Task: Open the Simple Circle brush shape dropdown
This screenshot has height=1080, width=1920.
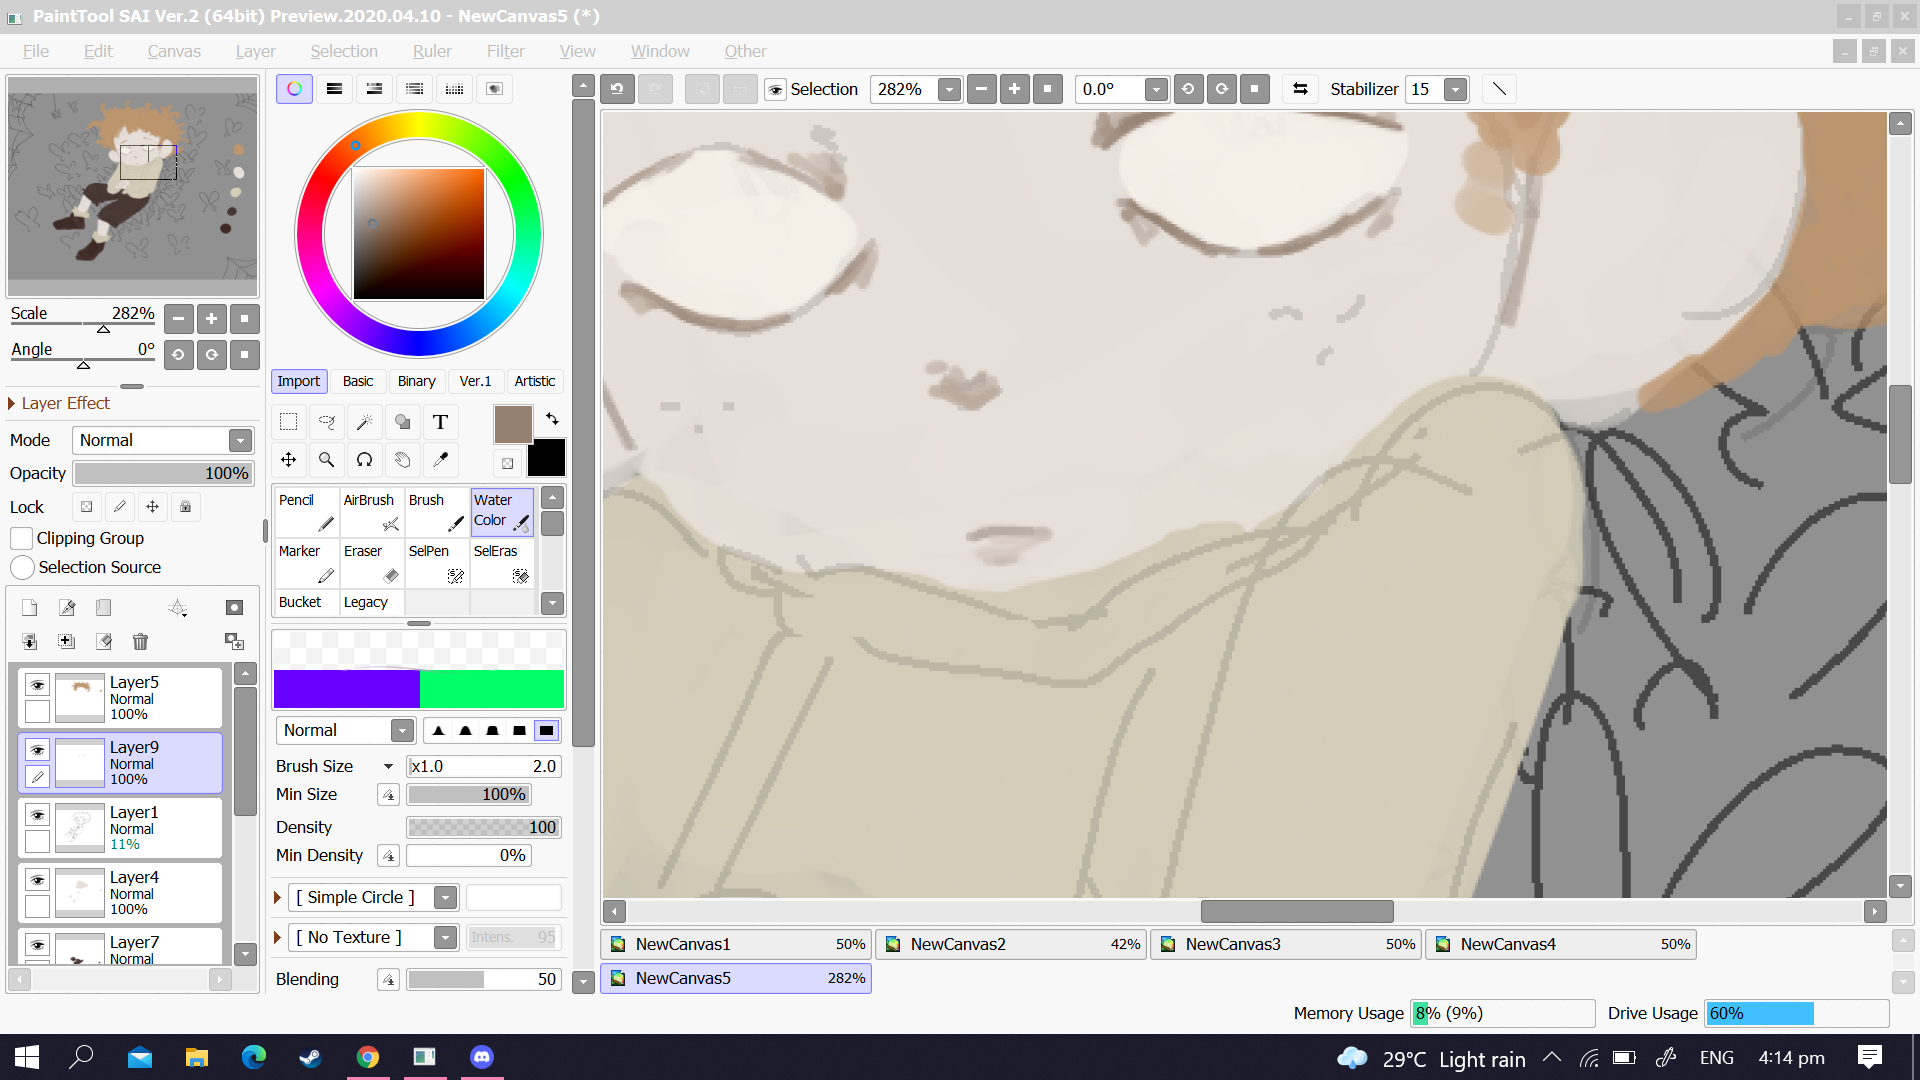Action: point(446,897)
